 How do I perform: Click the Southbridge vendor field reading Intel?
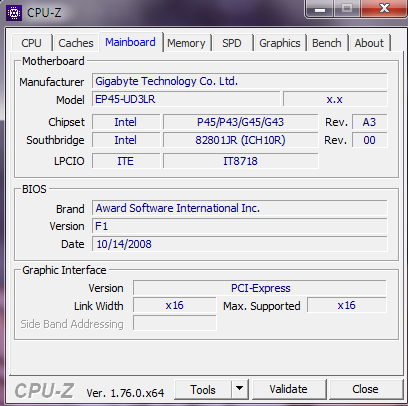coord(126,140)
